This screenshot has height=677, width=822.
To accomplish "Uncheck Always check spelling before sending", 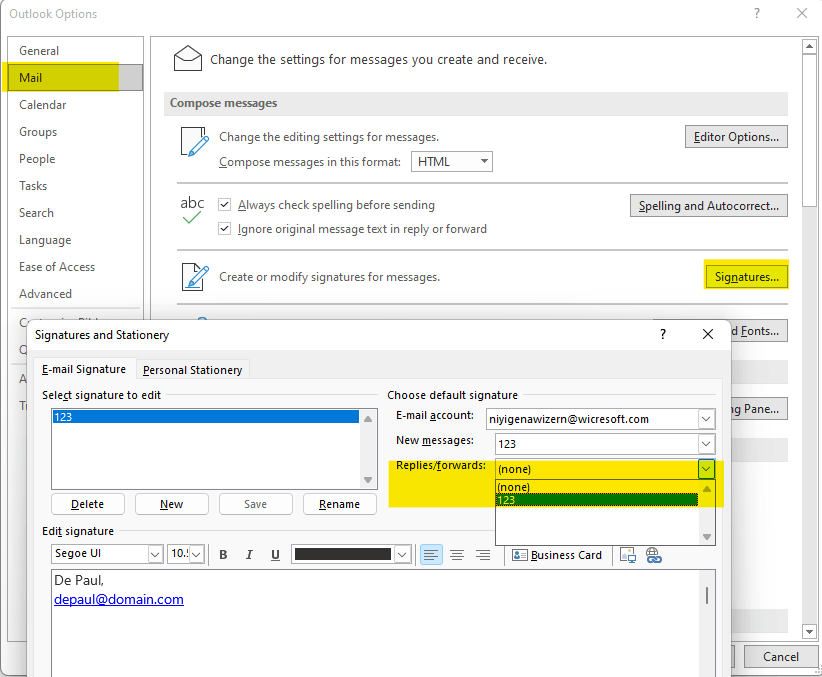I will (225, 205).
